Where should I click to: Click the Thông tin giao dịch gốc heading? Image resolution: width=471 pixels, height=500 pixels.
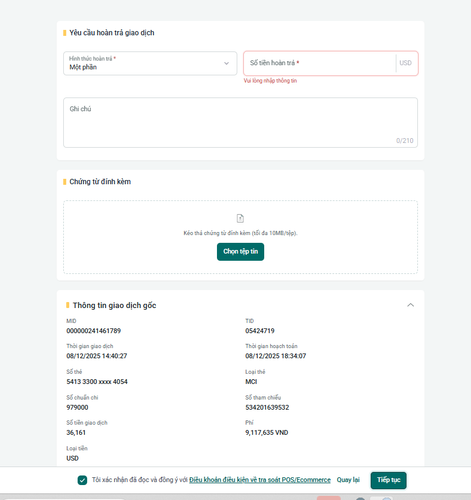coord(114,305)
